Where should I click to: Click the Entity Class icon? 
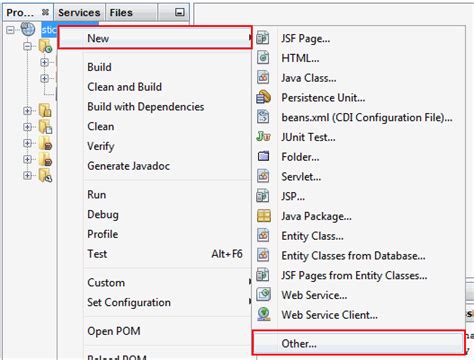[x=263, y=235]
